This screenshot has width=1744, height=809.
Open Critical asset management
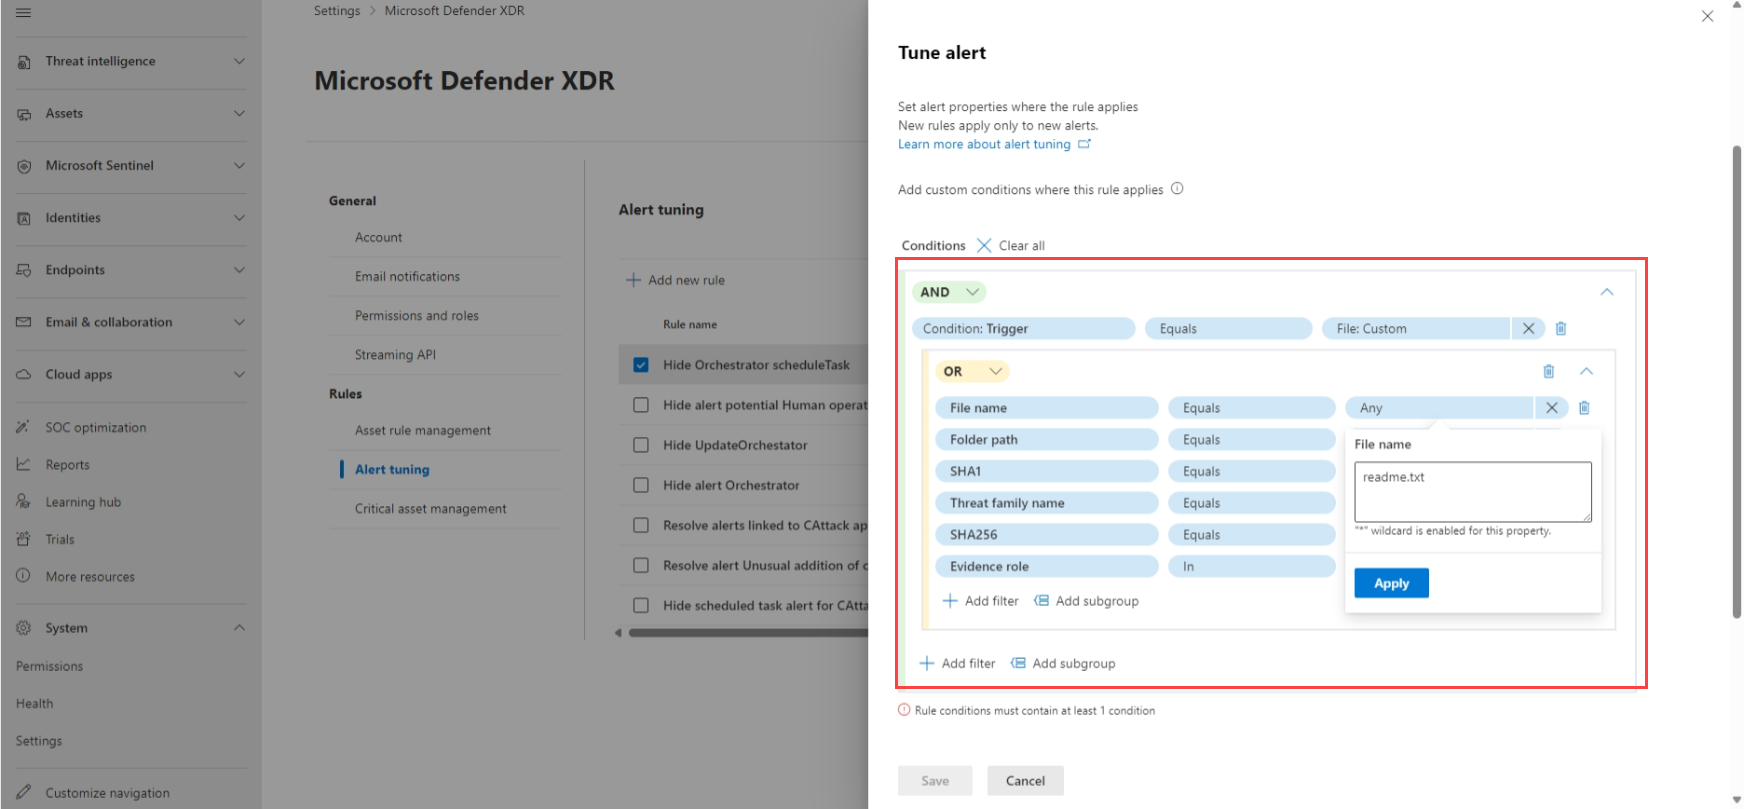[431, 508]
